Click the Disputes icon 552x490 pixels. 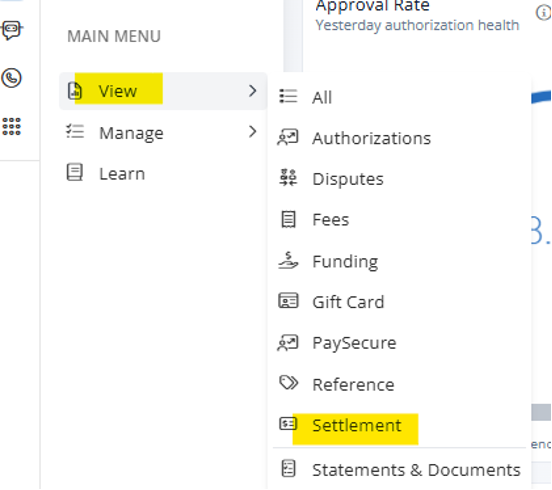[x=288, y=177]
